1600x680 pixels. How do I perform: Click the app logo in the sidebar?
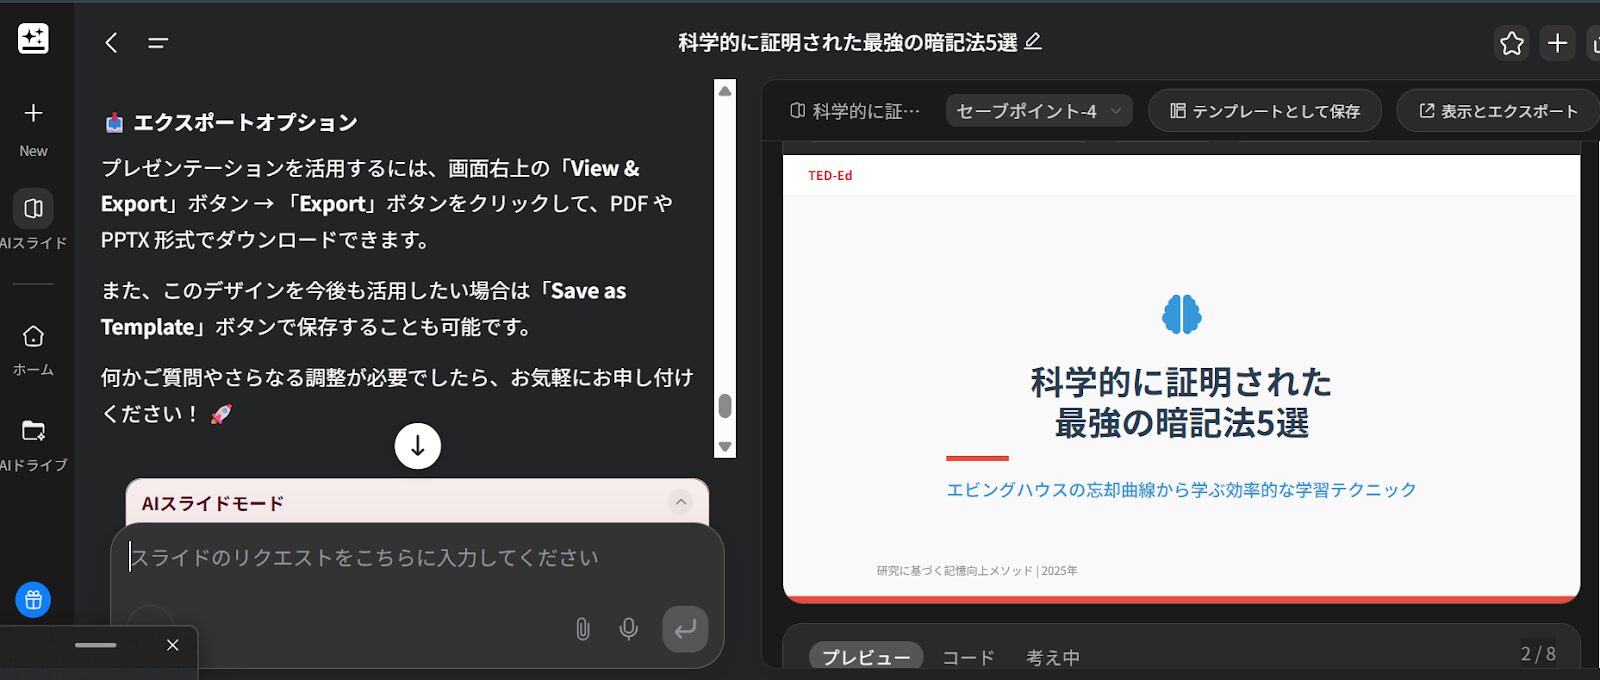[33, 39]
